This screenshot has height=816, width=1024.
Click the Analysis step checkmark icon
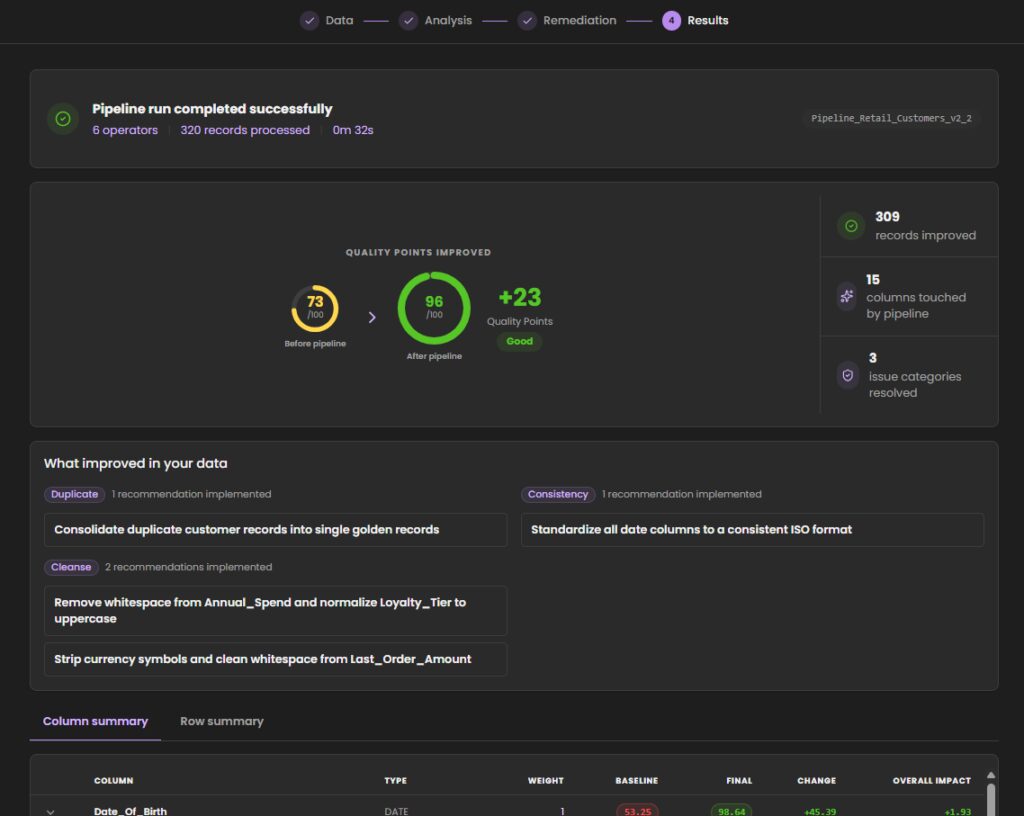coord(408,20)
